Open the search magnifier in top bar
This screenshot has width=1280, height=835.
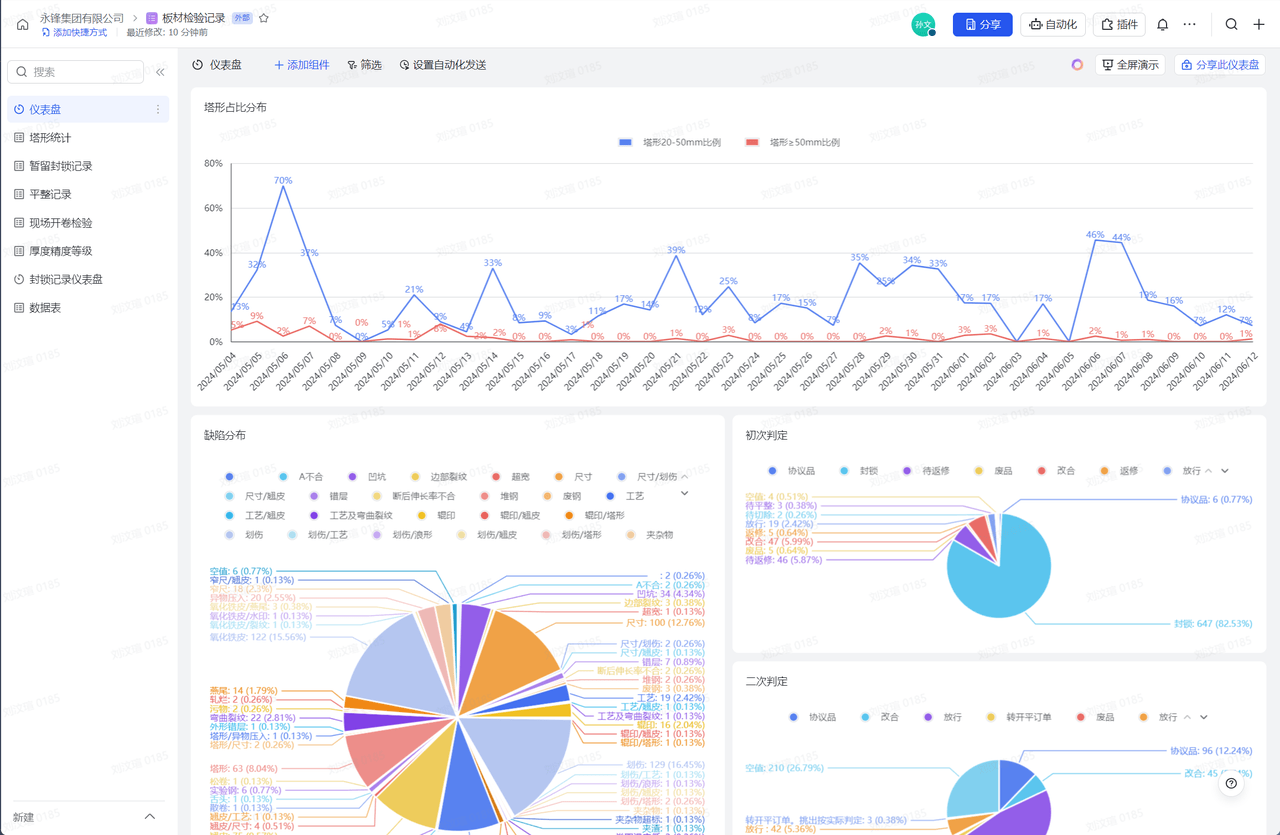pos(1231,25)
